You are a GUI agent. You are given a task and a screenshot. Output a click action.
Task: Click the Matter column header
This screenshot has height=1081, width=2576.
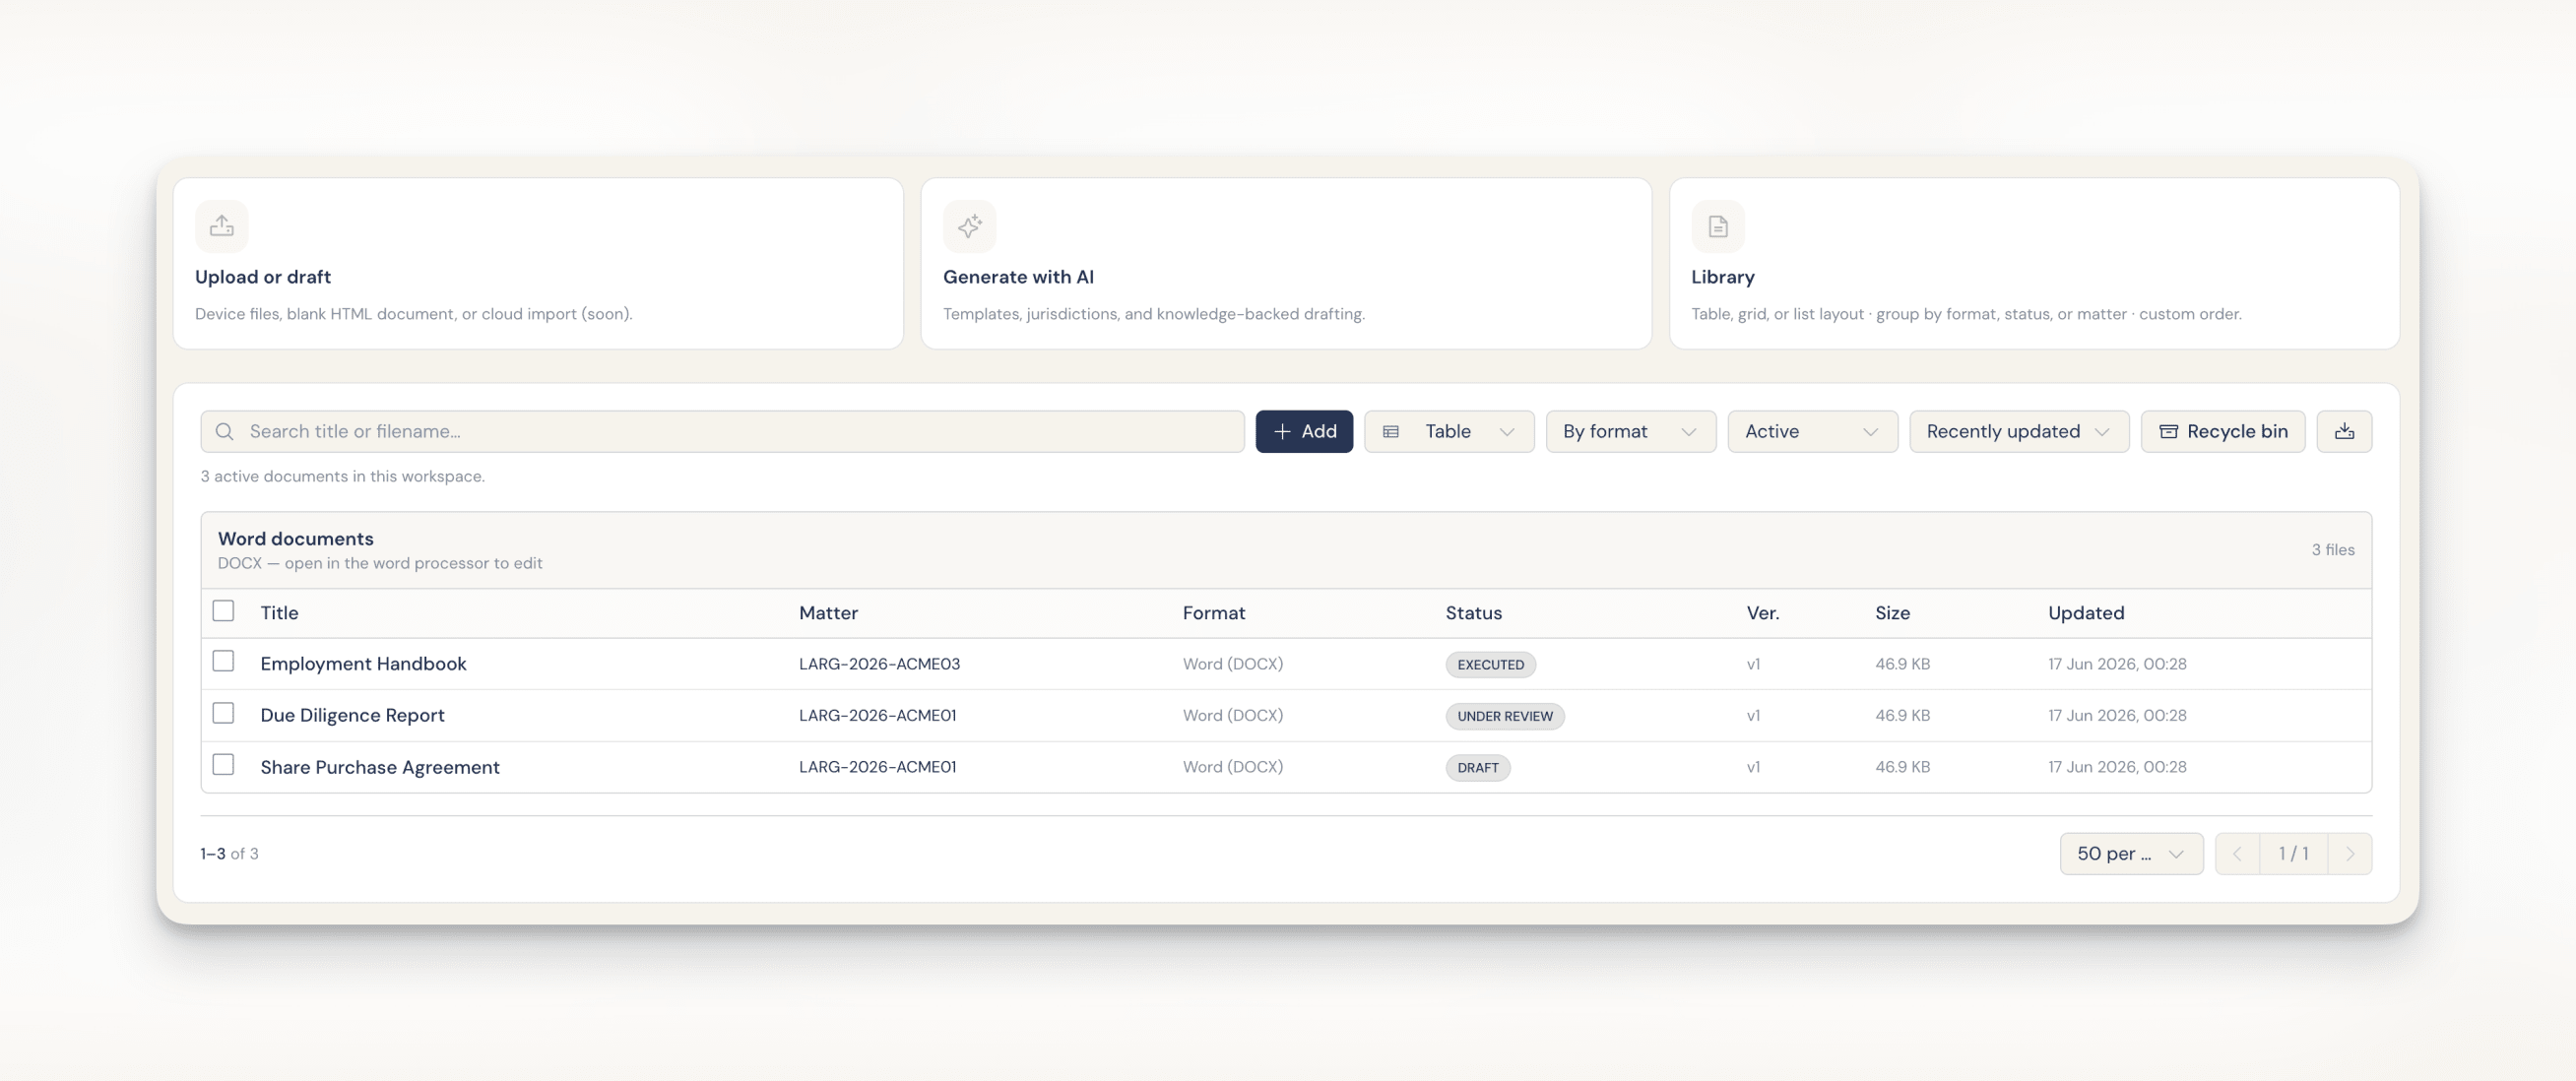pos(828,613)
